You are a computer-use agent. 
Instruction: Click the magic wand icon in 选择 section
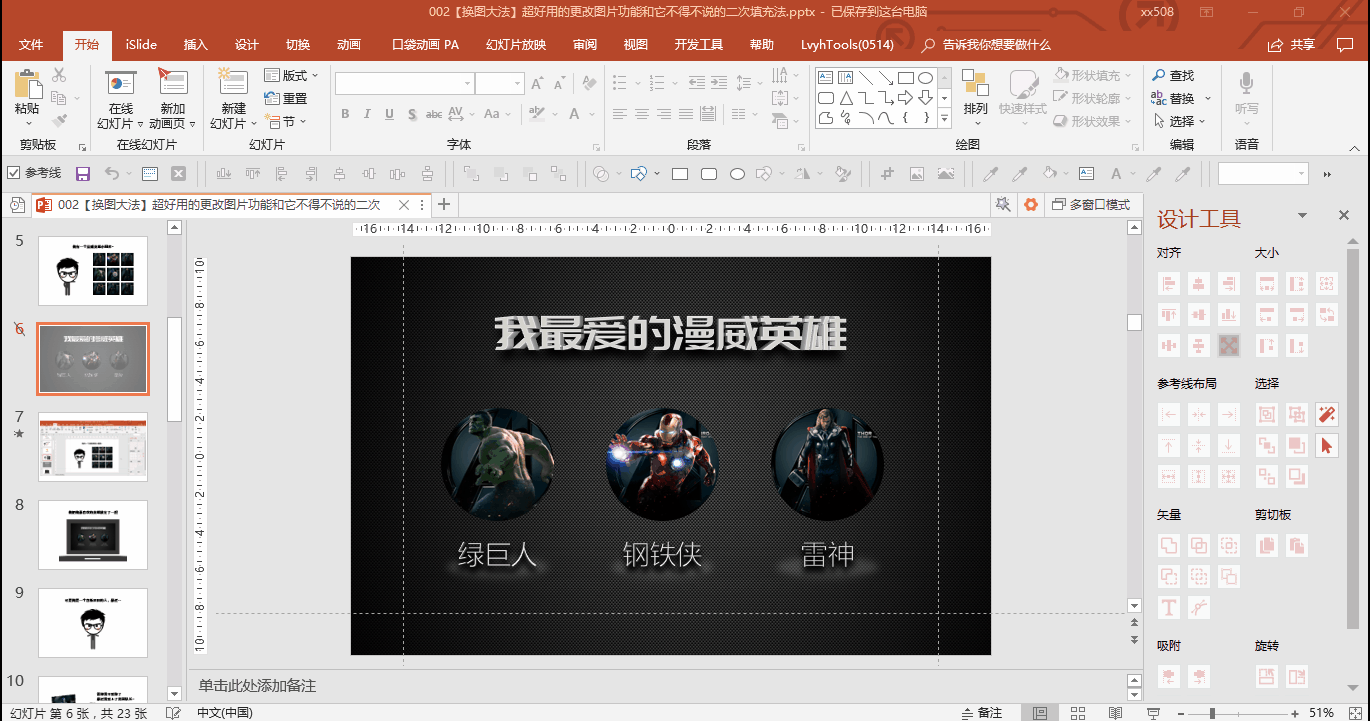point(1327,414)
